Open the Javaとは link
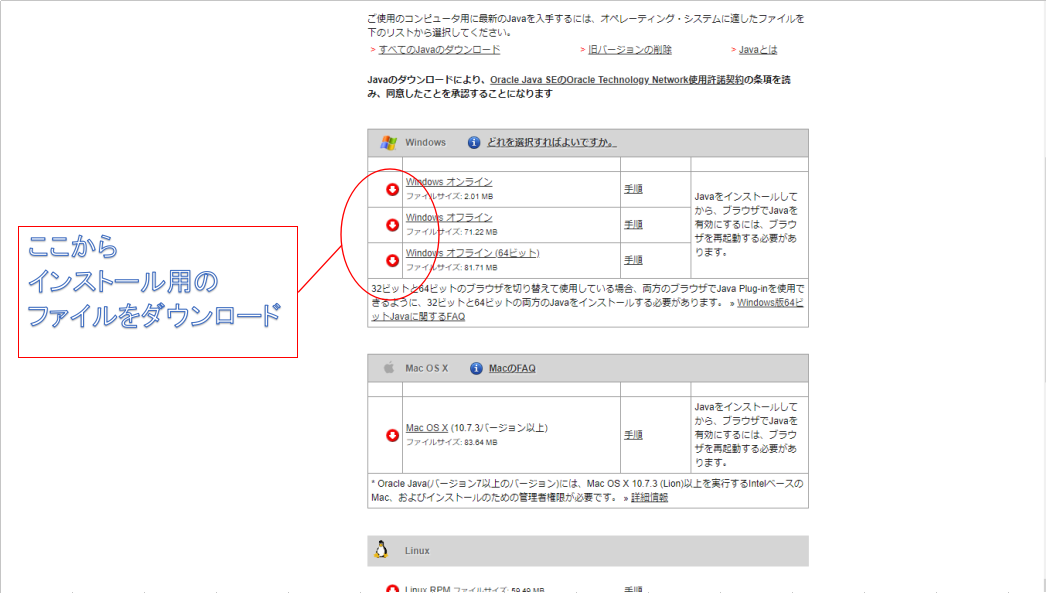1046x593 pixels. [x=758, y=50]
